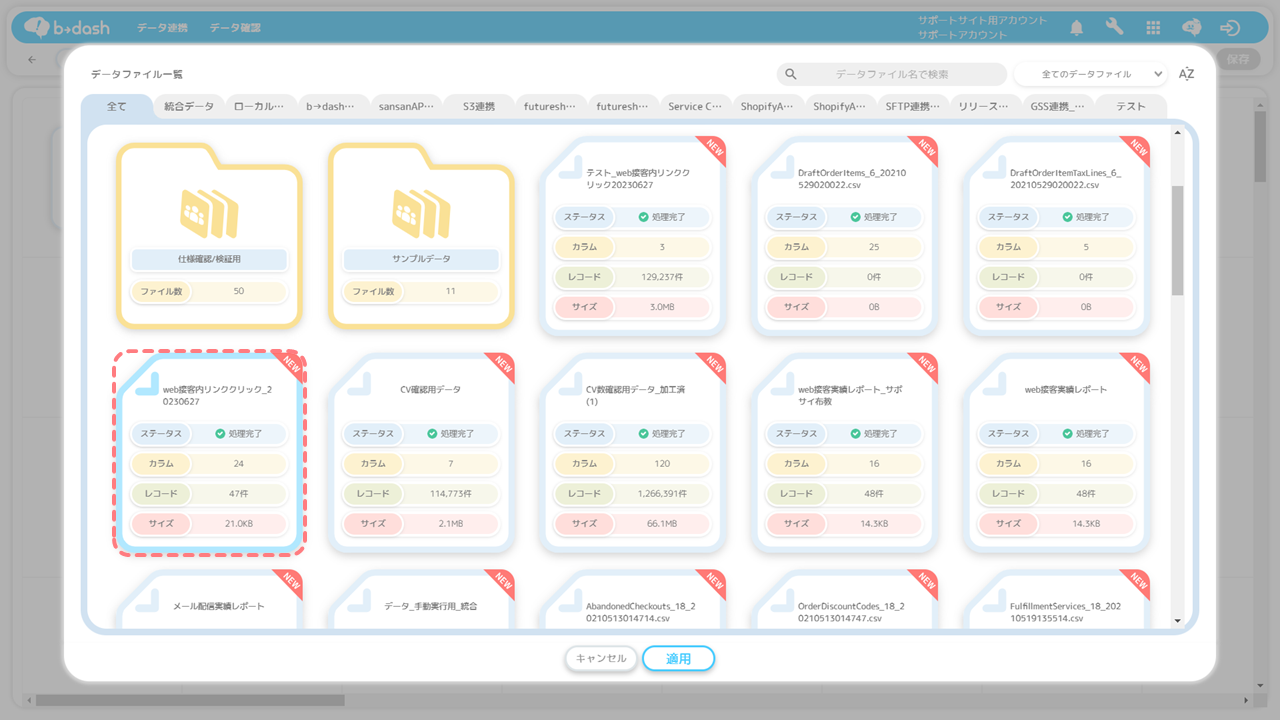Click the 適用 button
This screenshot has height=720, width=1280.
pyautogui.click(x=678, y=658)
